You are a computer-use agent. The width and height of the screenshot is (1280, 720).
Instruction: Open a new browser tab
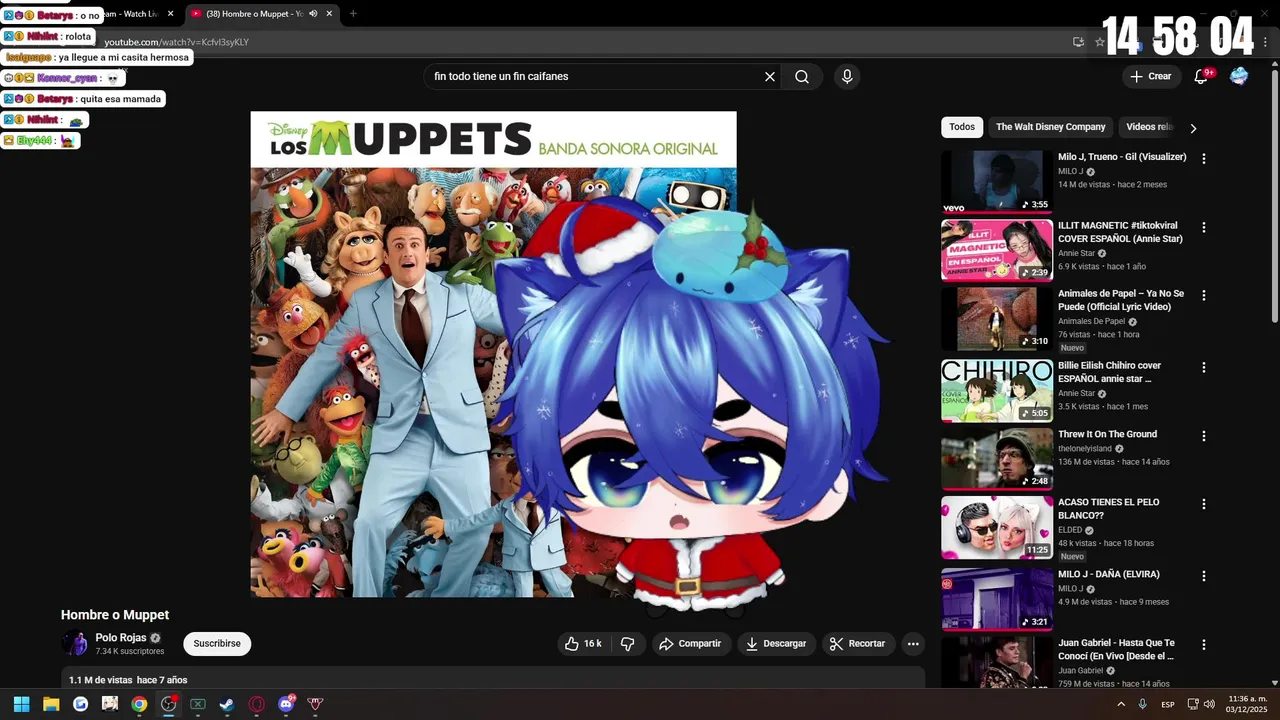(x=352, y=14)
